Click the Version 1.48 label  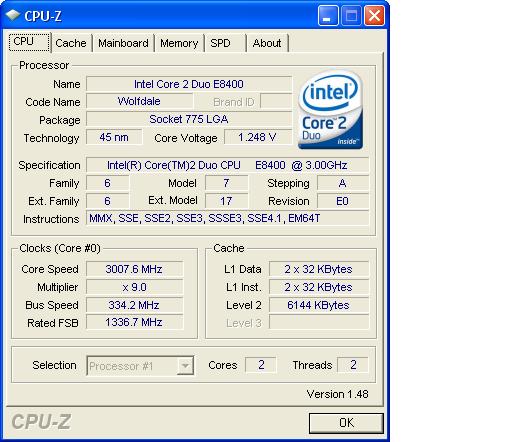[337, 394]
